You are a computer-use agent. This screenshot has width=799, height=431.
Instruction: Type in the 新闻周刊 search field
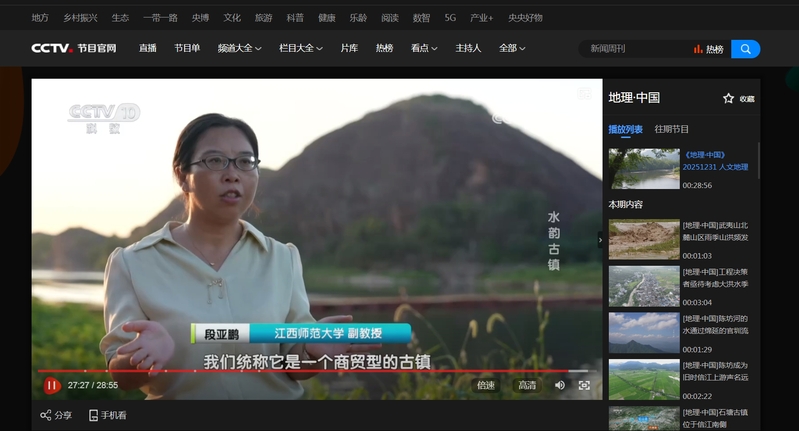tap(635, 49)
